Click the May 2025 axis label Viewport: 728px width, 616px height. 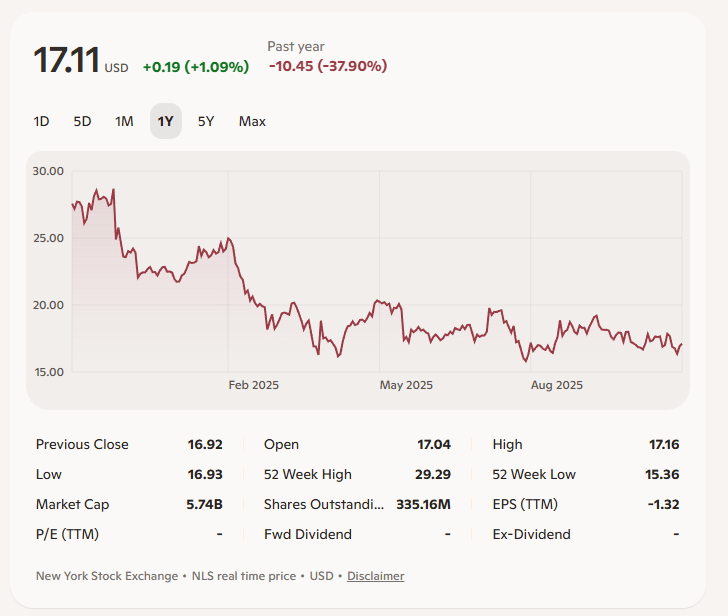(x=407, y=385)
